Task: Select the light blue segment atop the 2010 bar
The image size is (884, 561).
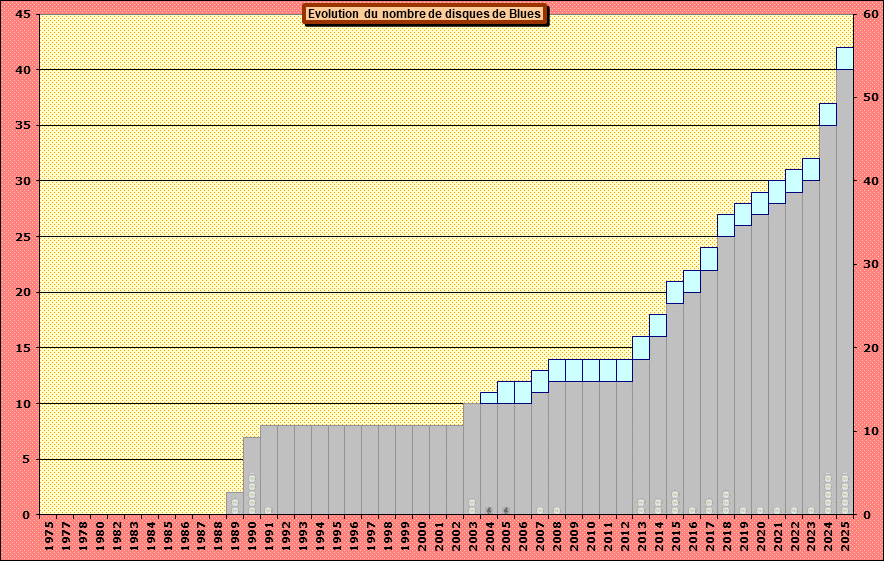Action: point(591,370)
